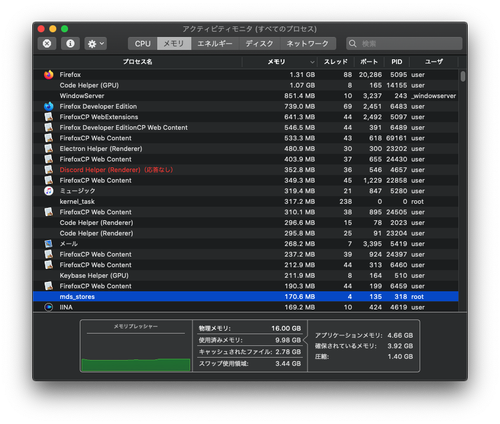
Task: Click the stop process (X) toolbar icon
Action: tap(47, 44)
